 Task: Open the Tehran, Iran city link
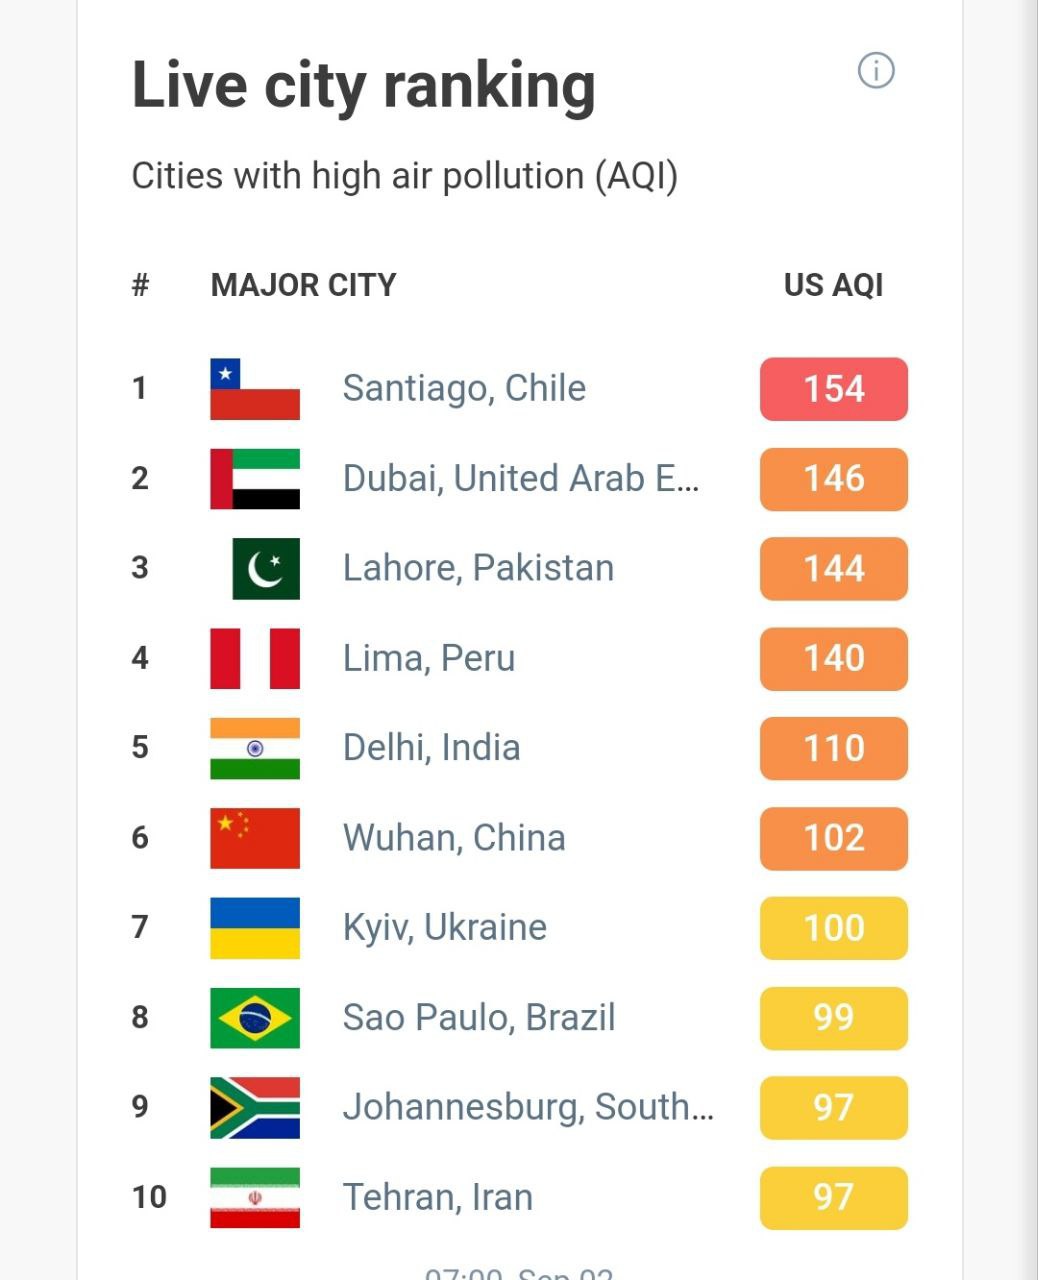(x=438, y=1197)
